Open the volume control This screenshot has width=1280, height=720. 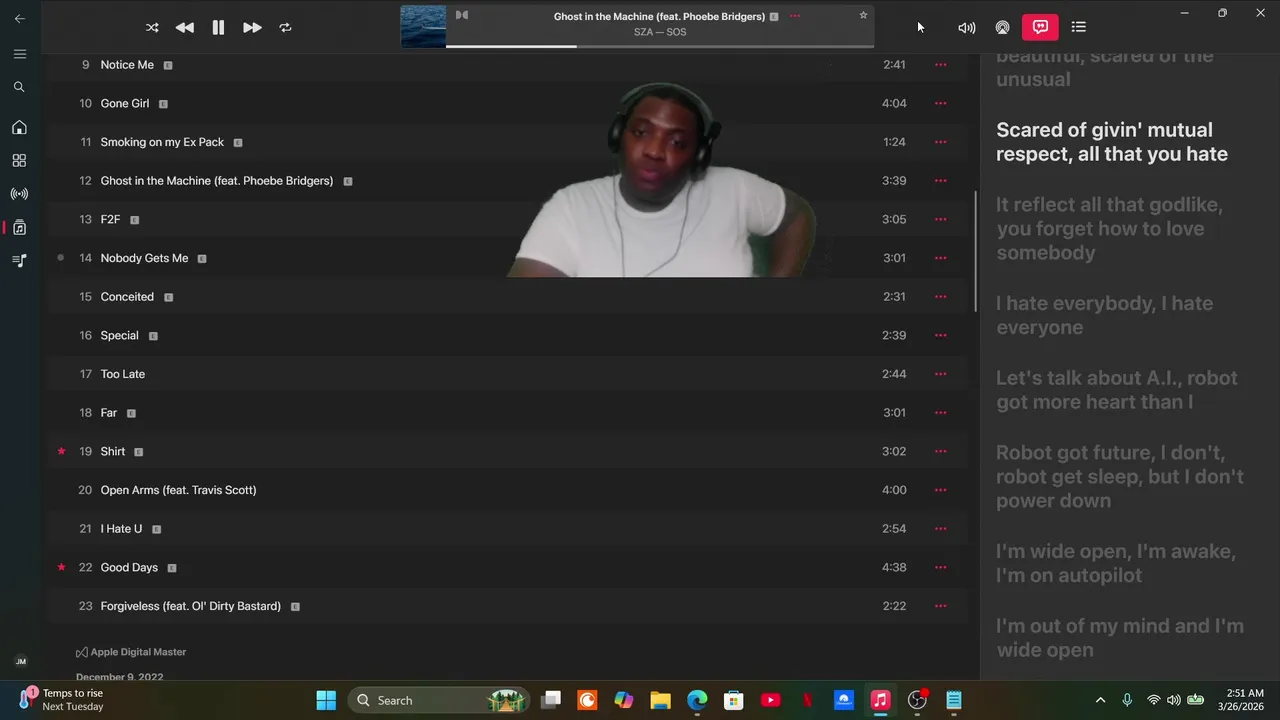tap(966, 28)
